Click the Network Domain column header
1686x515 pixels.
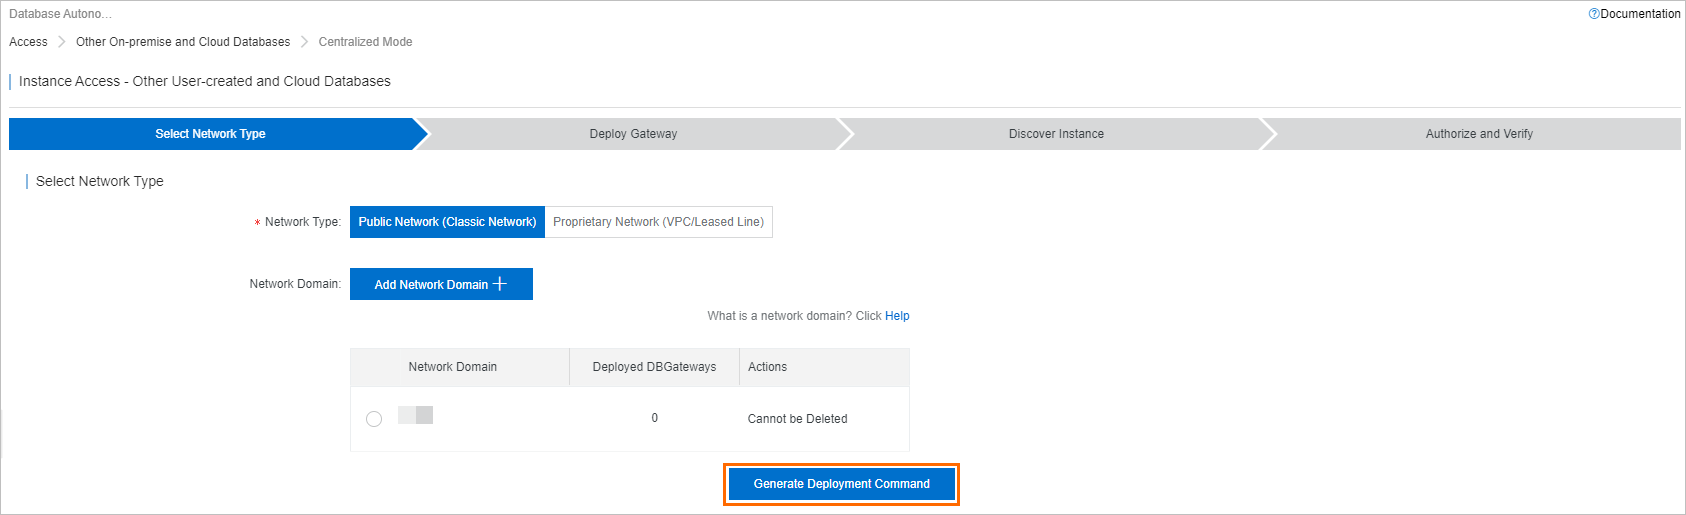452,367
